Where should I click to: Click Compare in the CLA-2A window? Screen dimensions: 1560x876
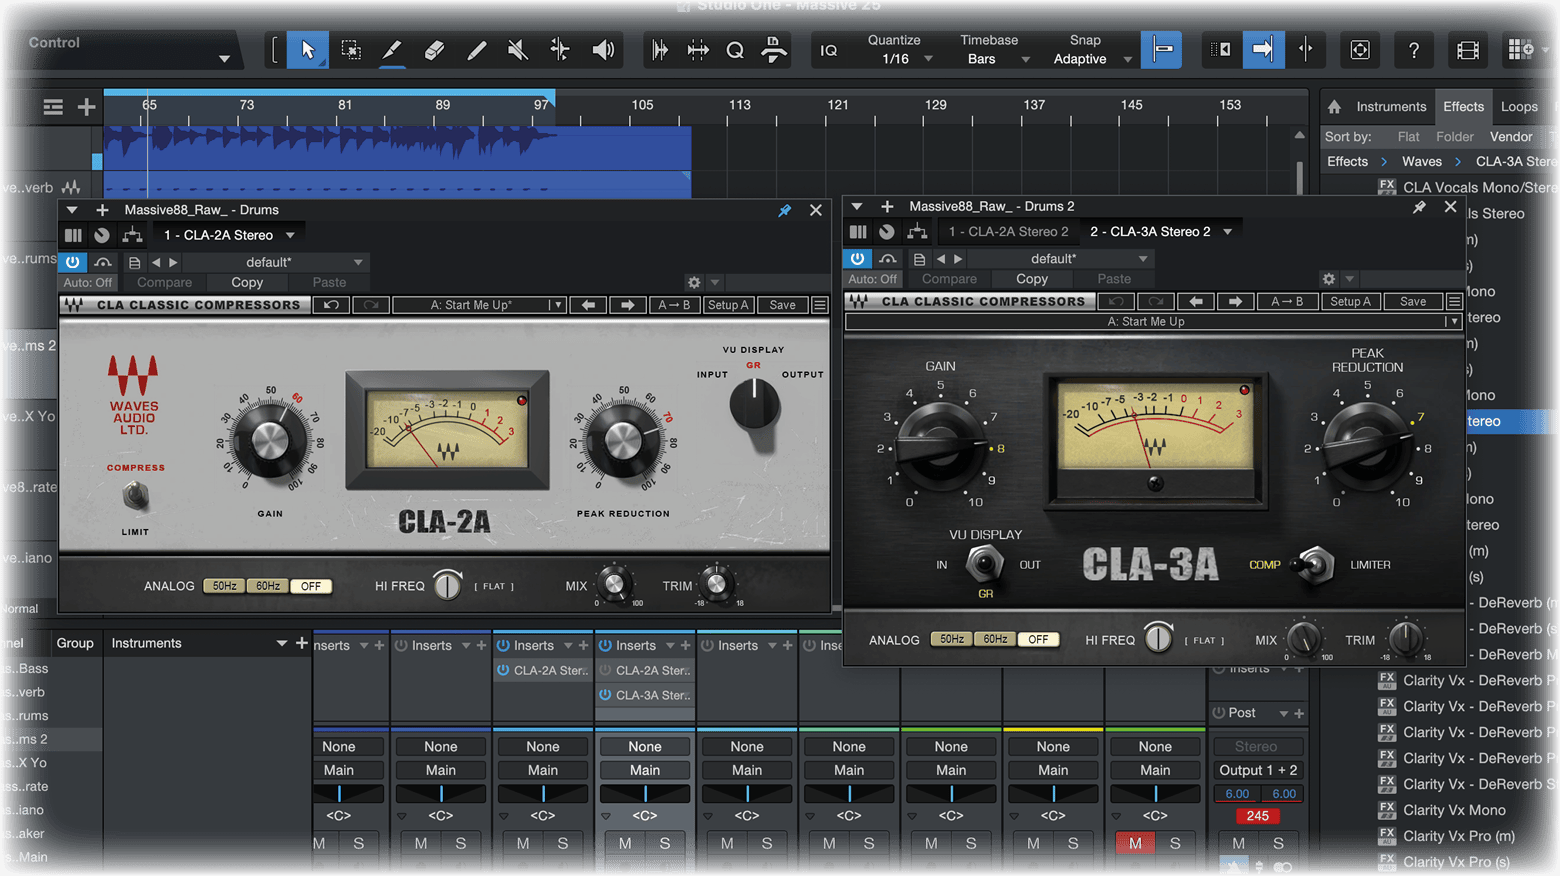coord(164,283)
